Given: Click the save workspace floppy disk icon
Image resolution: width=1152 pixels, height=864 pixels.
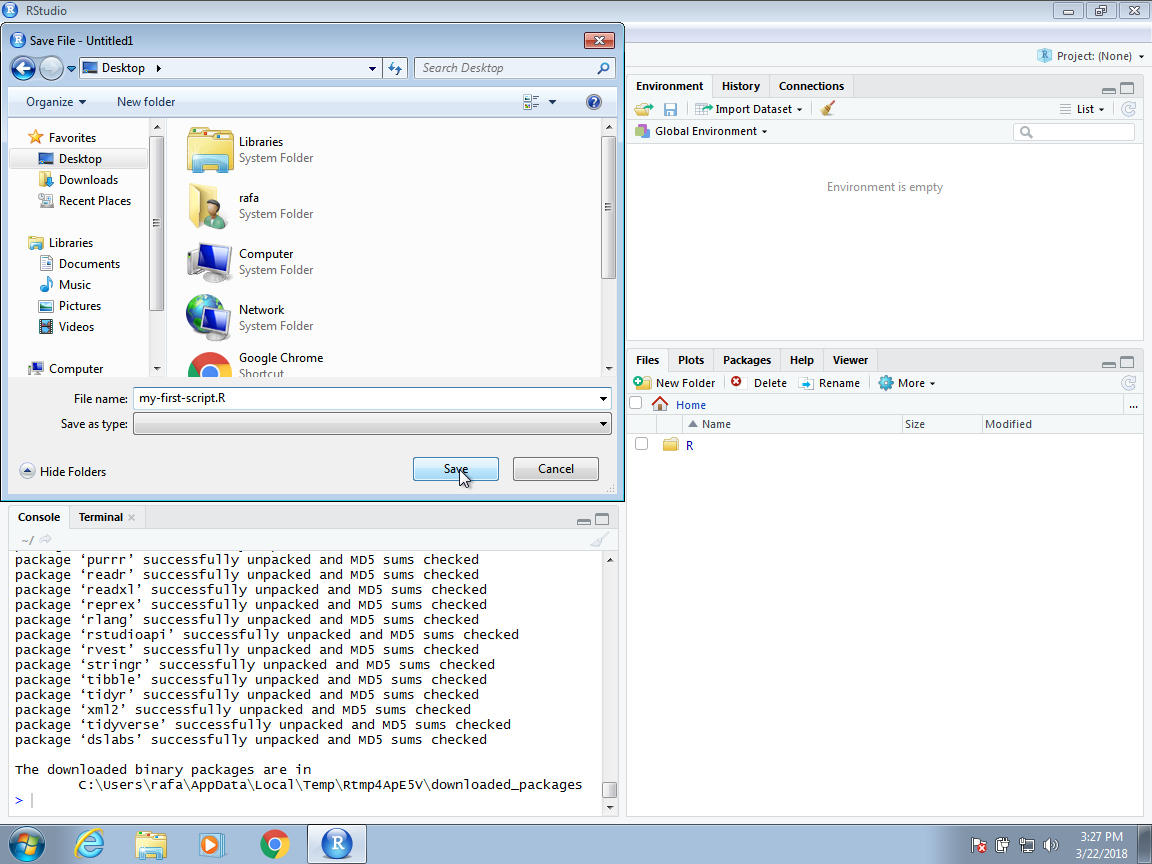Looking at the screenshot, I should tap(670, 109).
